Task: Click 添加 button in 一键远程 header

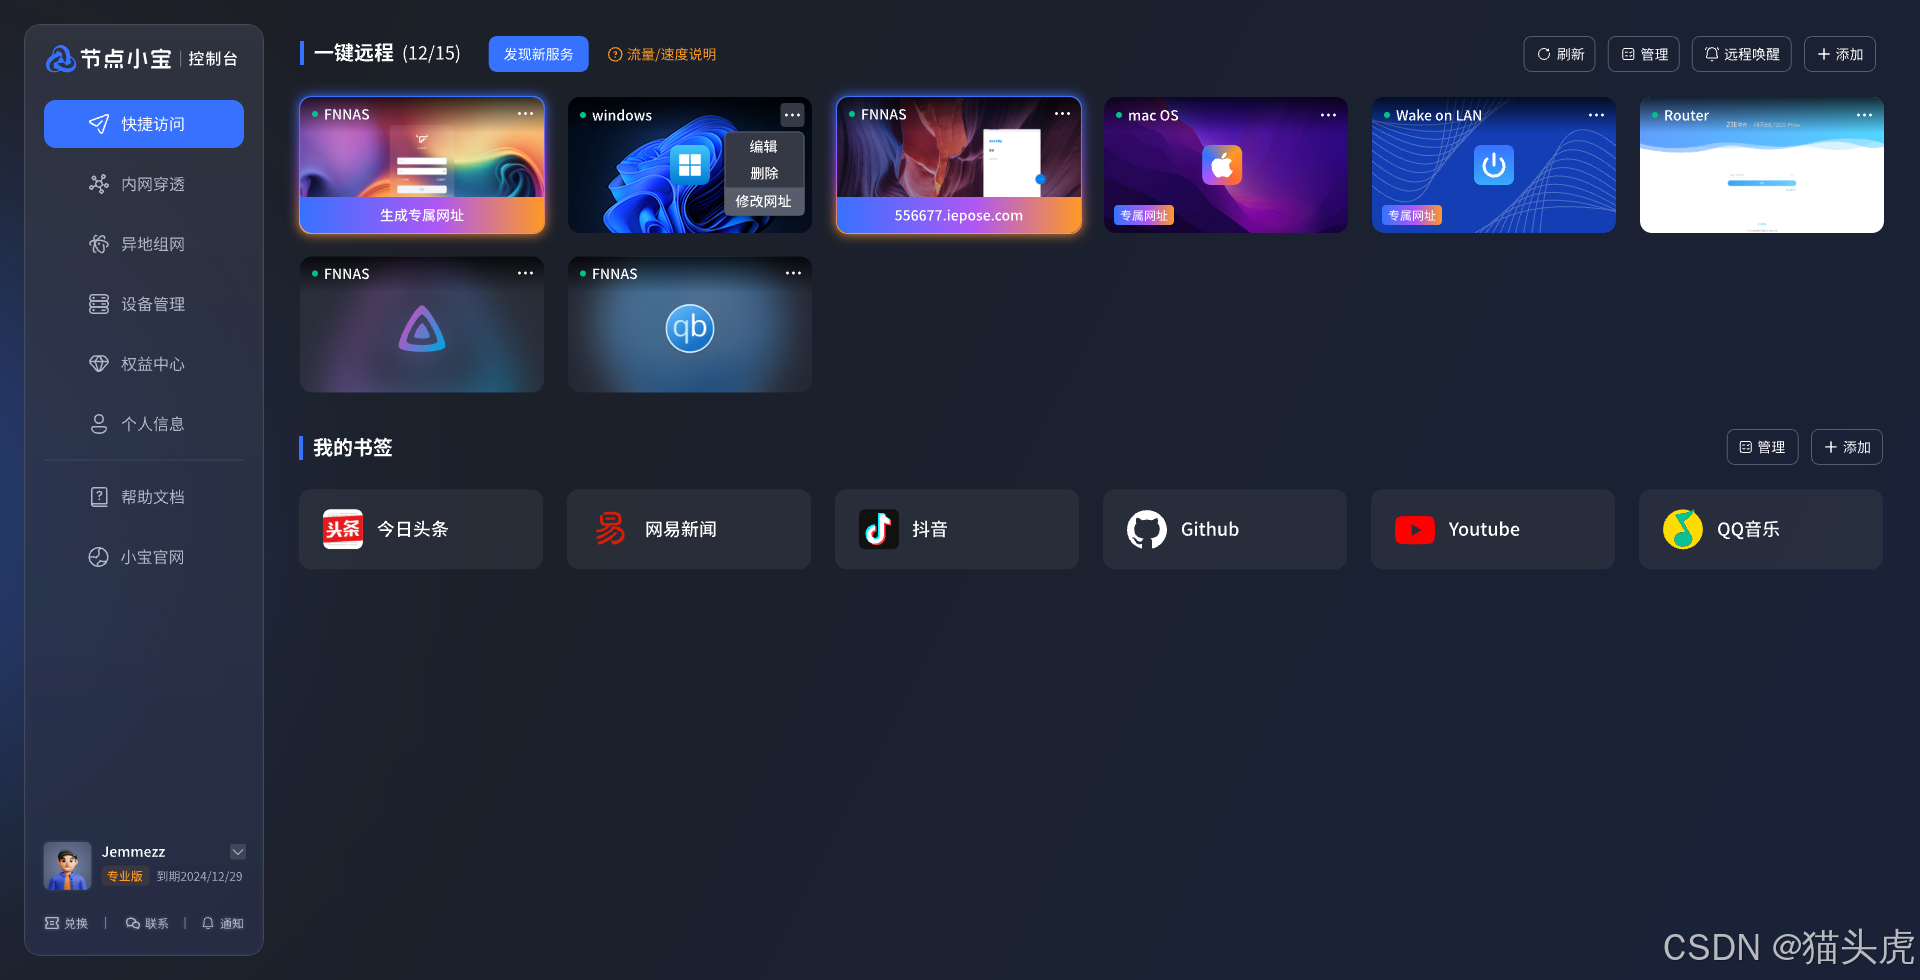Action: point(1839,54)
